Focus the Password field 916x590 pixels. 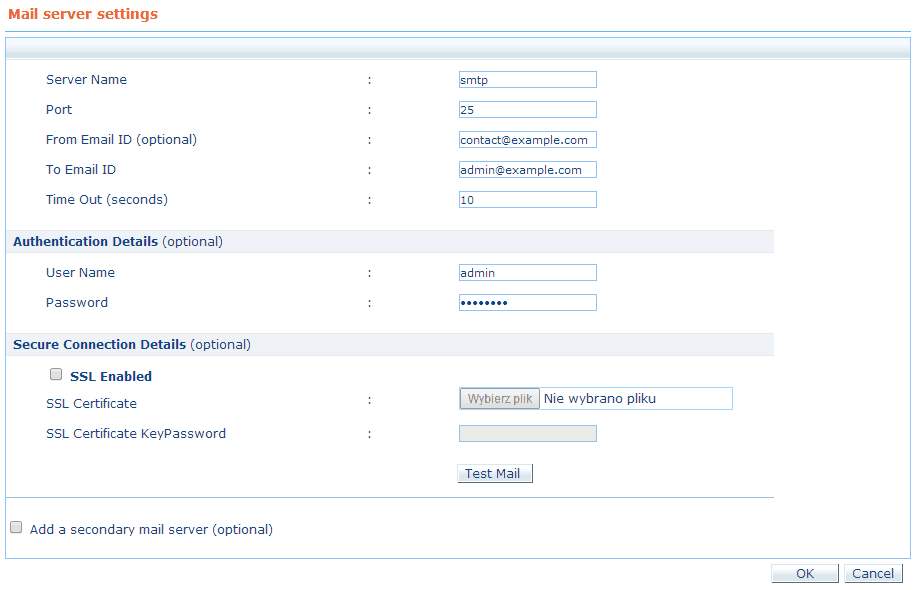pyautogui.click(x=528, y=302)
